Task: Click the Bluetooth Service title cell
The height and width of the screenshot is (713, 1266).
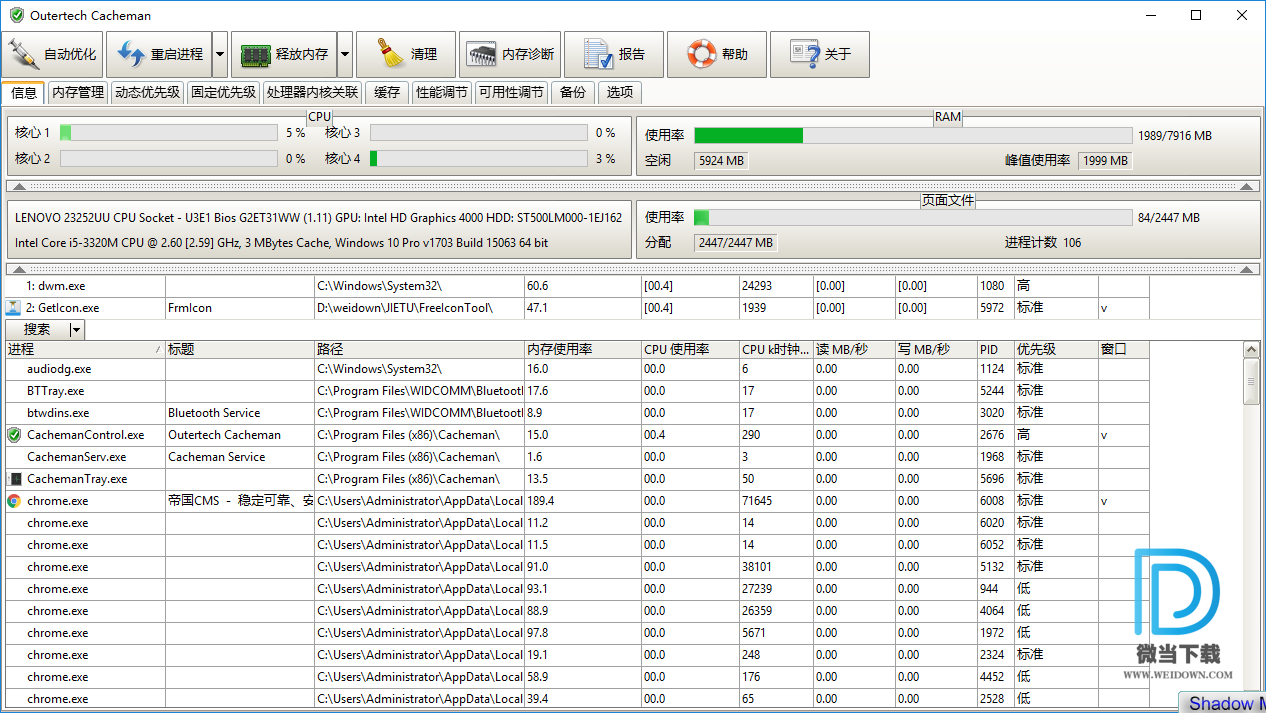Action: click(x=240, y=413)
